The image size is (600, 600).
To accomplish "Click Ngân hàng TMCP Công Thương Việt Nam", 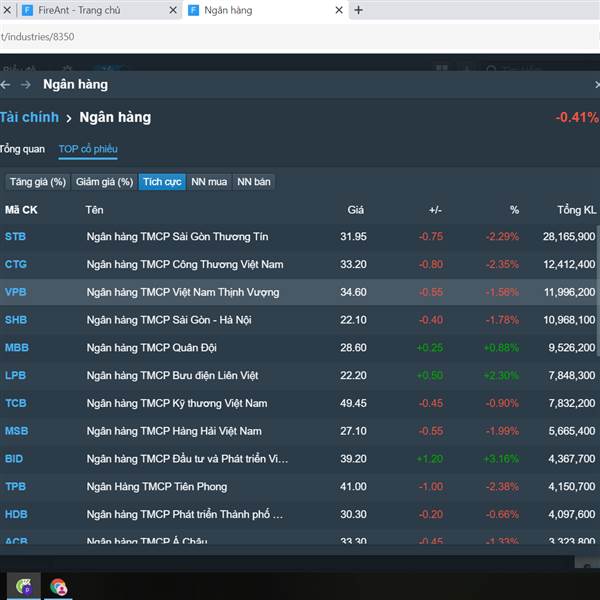I will pyautogui.click(x=185, y=265).
